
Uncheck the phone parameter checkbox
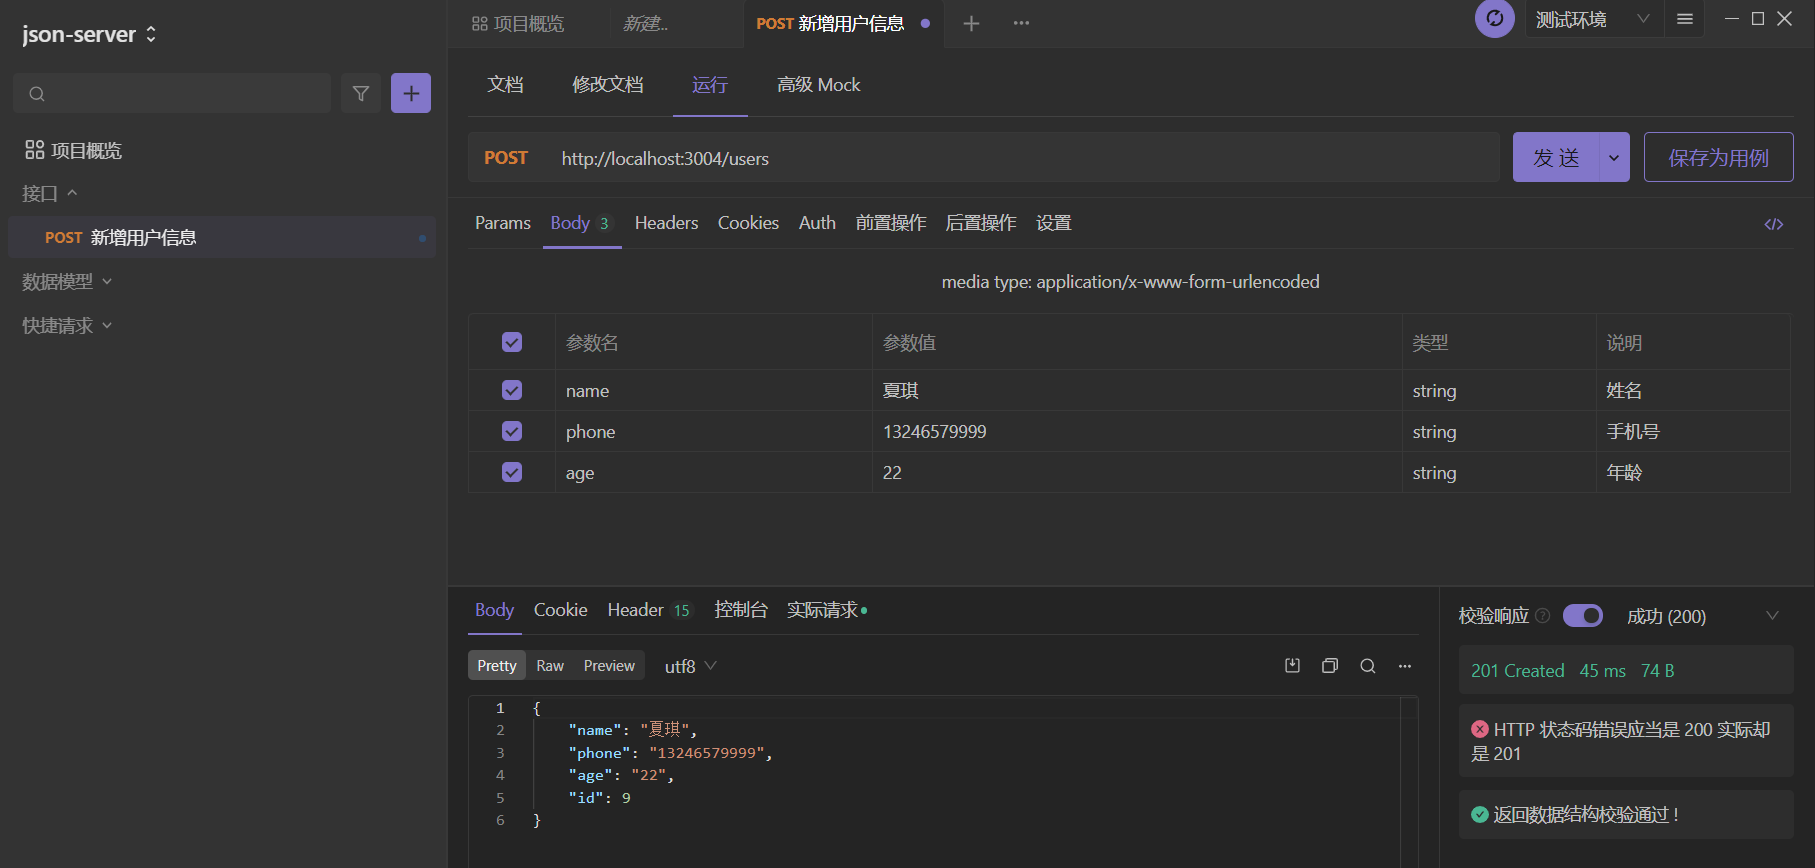512,431
